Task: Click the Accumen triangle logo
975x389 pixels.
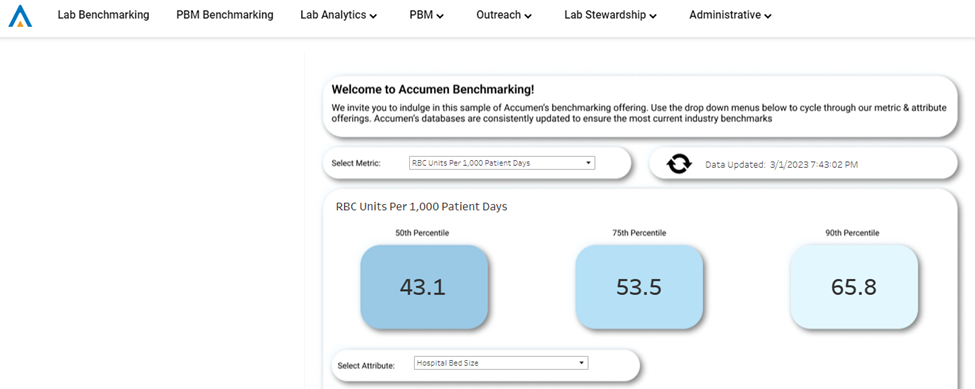Action: [x=20, y=16]
